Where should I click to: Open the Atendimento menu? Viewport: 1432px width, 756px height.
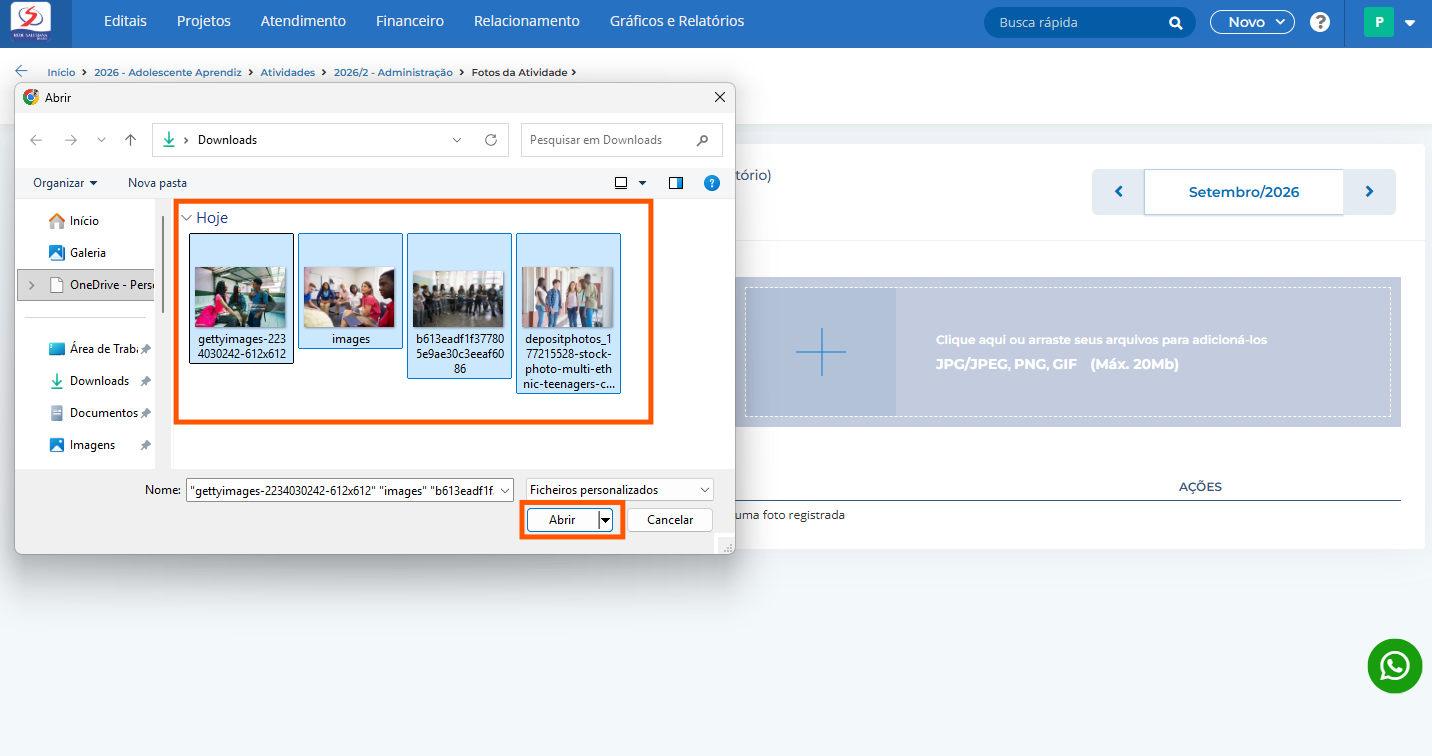[303, 21]
